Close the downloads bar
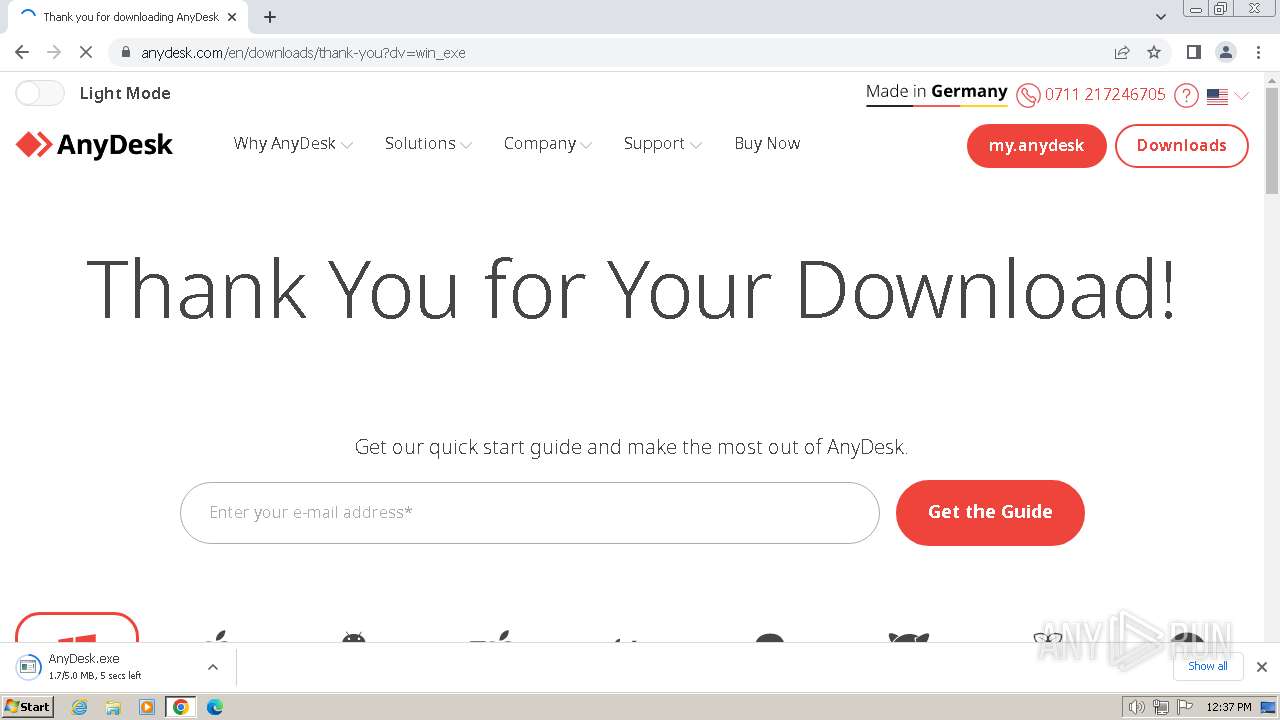 coord(1262,667)
